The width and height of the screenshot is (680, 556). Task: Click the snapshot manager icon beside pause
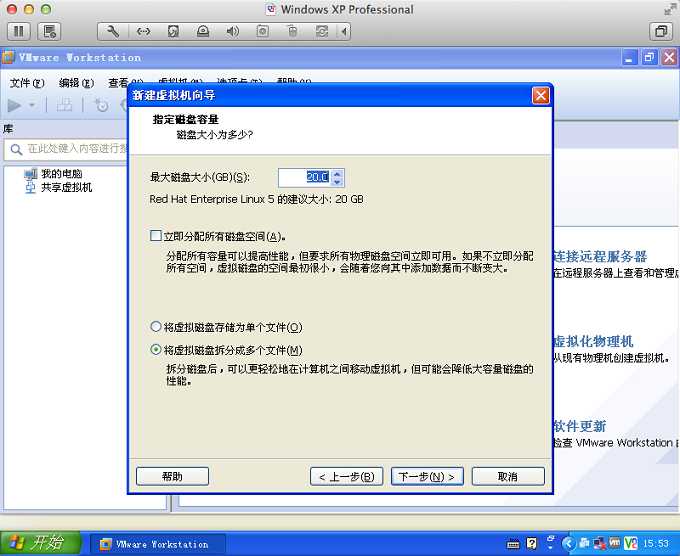49,31
